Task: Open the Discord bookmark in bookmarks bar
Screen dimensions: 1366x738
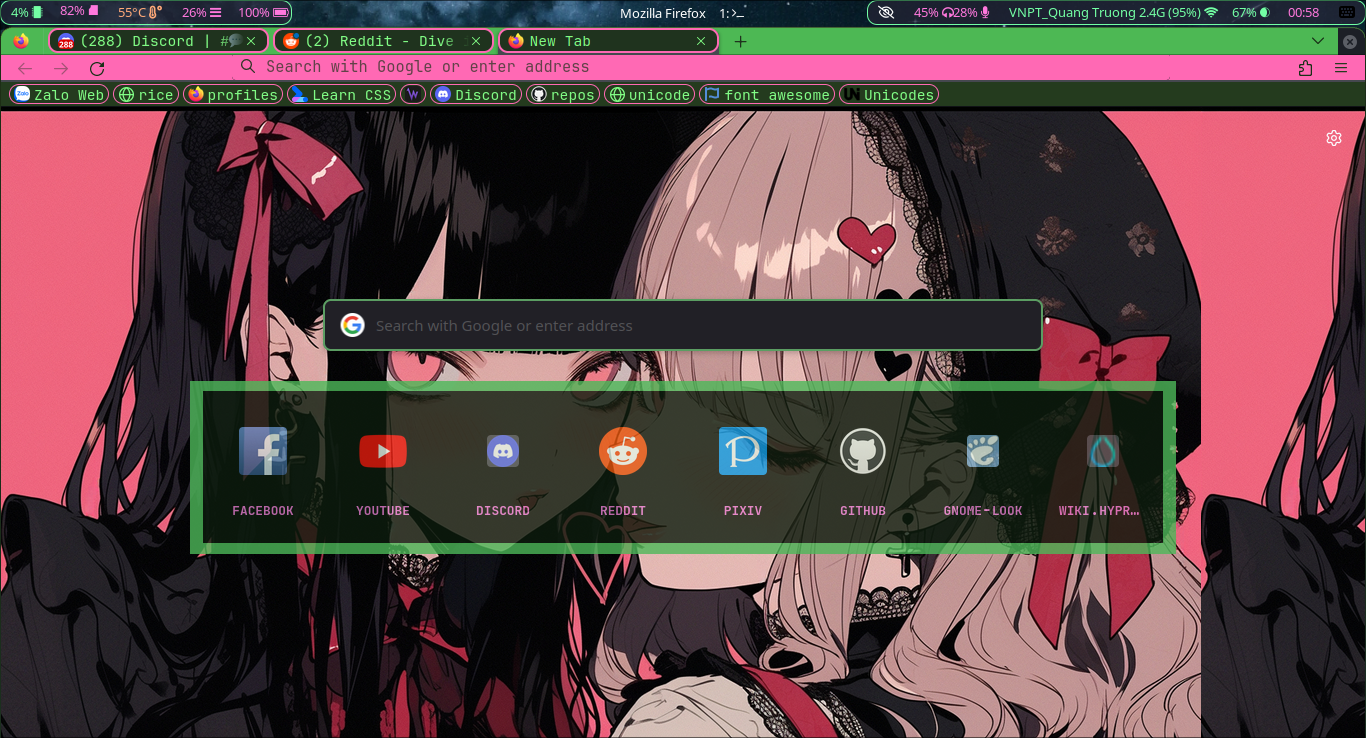Action: tap(476, 95)
